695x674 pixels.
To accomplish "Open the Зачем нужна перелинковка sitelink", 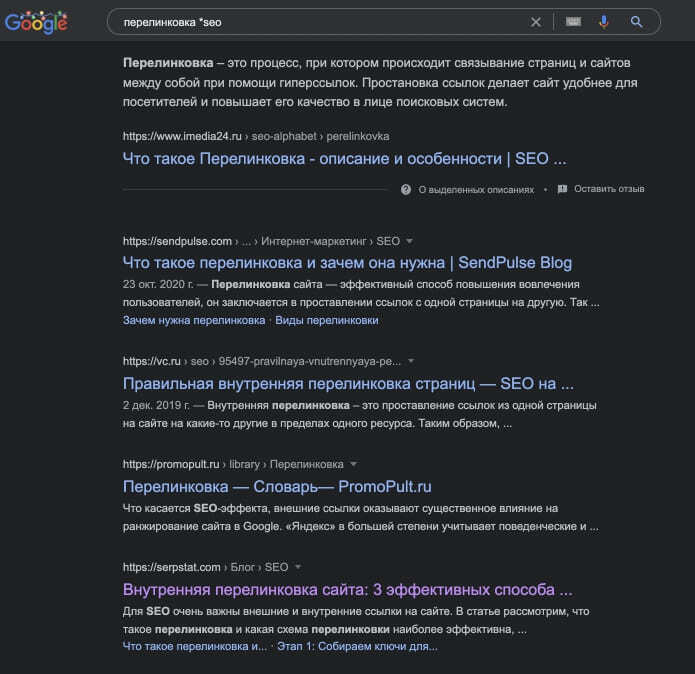I will 194,320.
